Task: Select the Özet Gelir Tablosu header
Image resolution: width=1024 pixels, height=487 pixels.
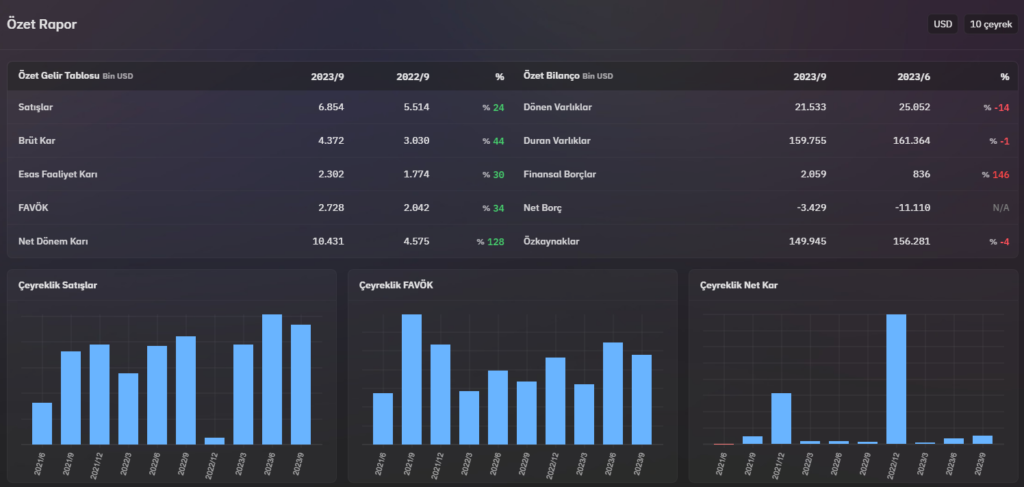Action: click(59, 76)
